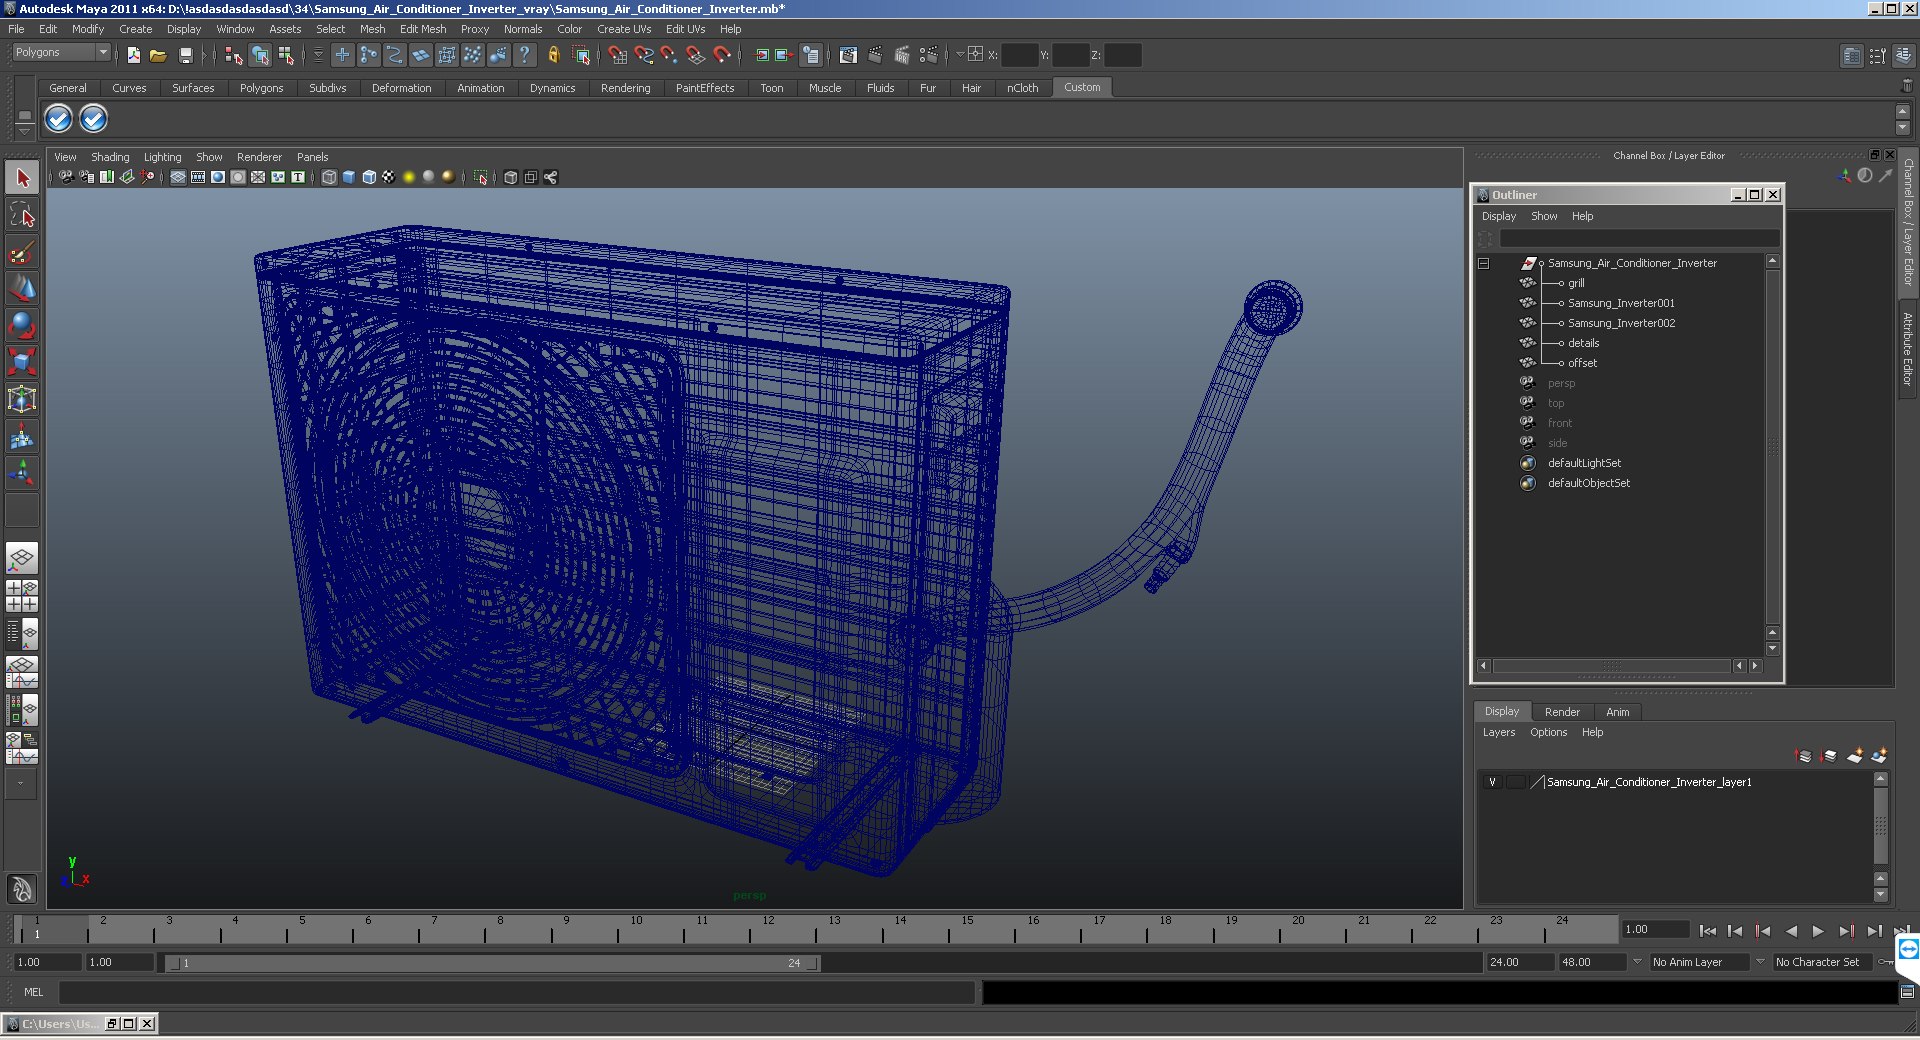The image size is (1920, 1040).
Task: Activate the Scale tool cube icon
Action: 22,362
